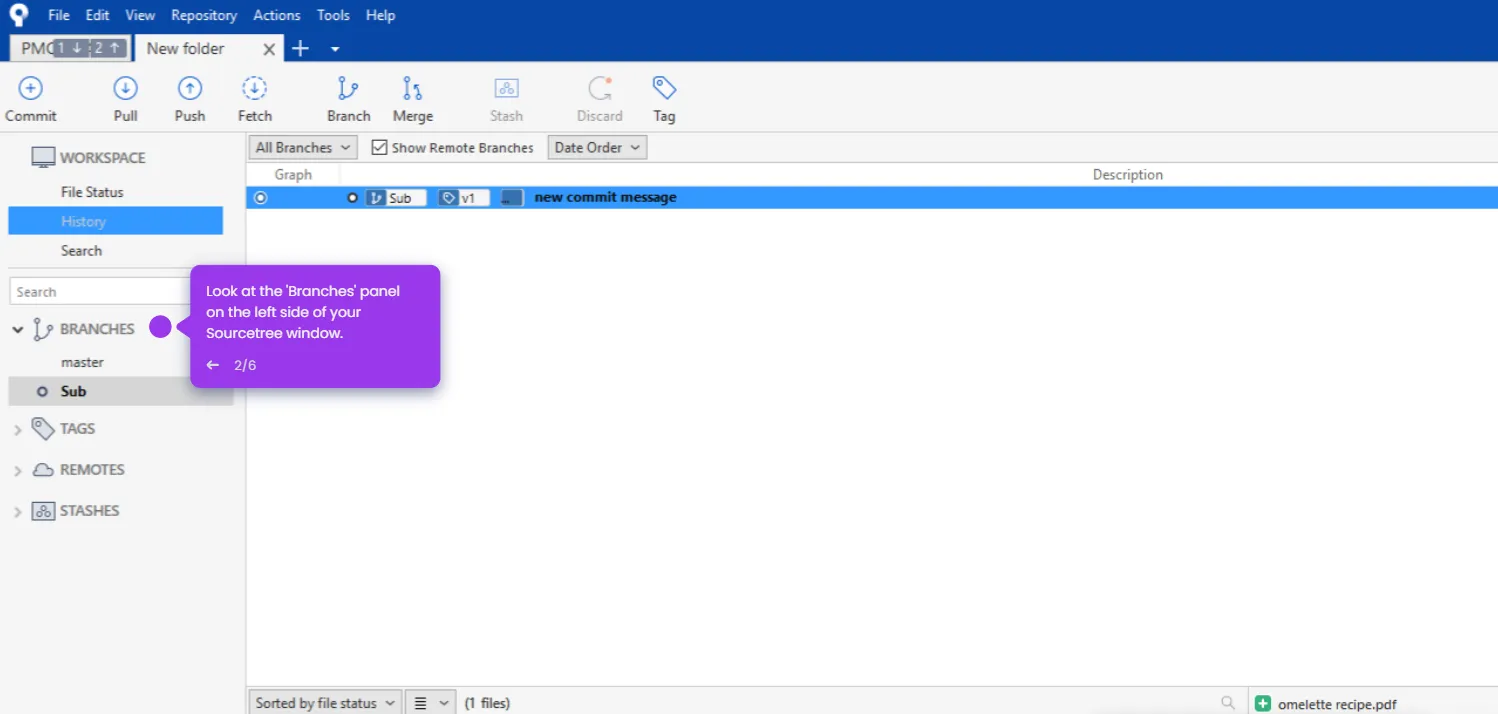
Task: Click the commit graph node circle
Action: point(261,198)
